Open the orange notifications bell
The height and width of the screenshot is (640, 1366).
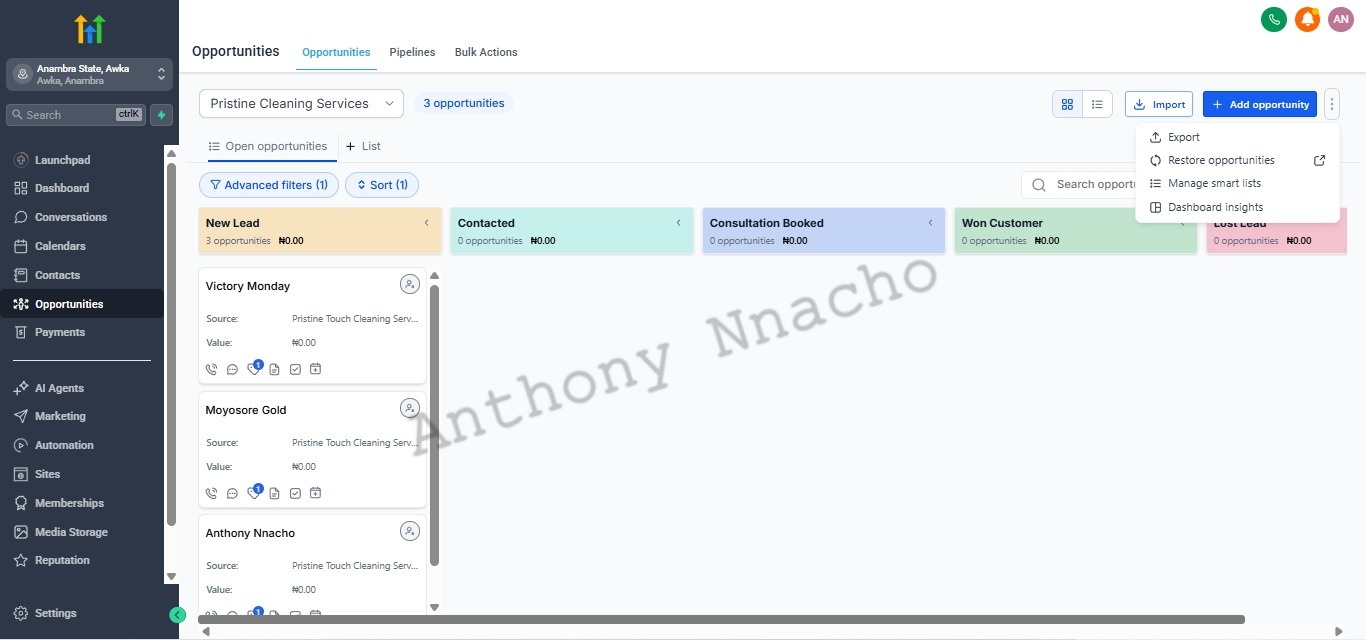point(1307,19)
